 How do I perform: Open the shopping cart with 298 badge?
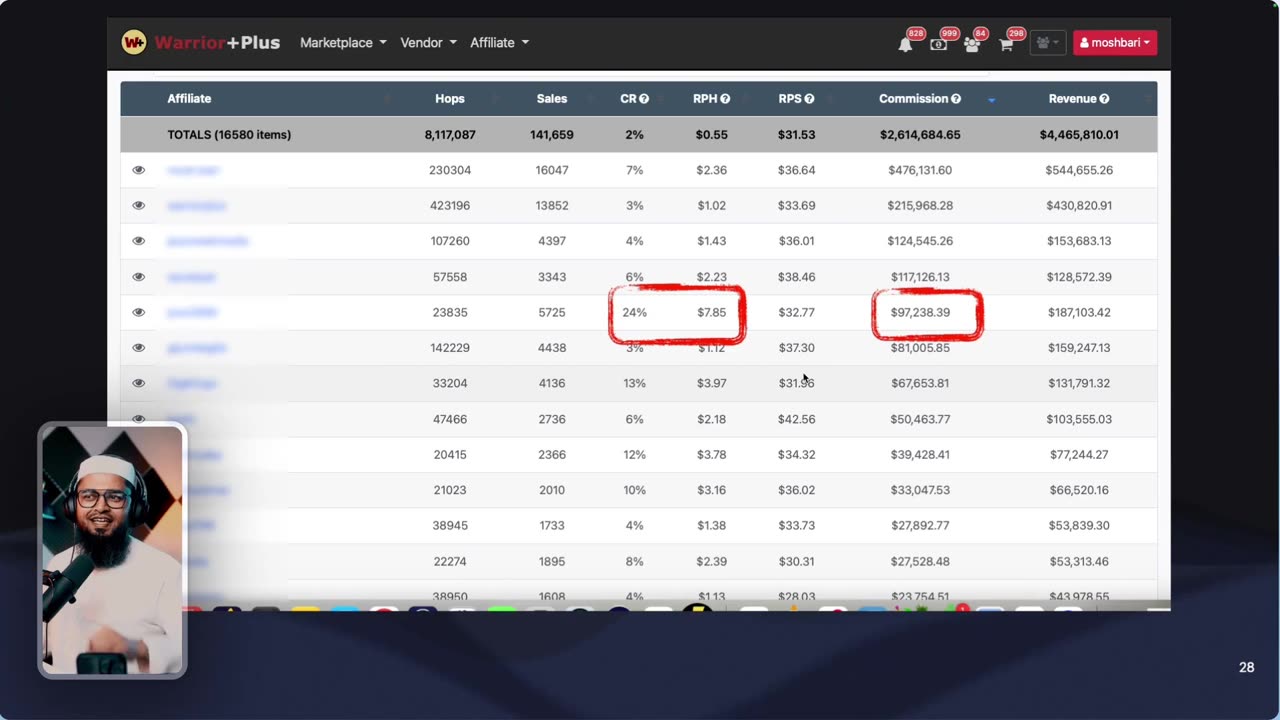(1006, 43)
